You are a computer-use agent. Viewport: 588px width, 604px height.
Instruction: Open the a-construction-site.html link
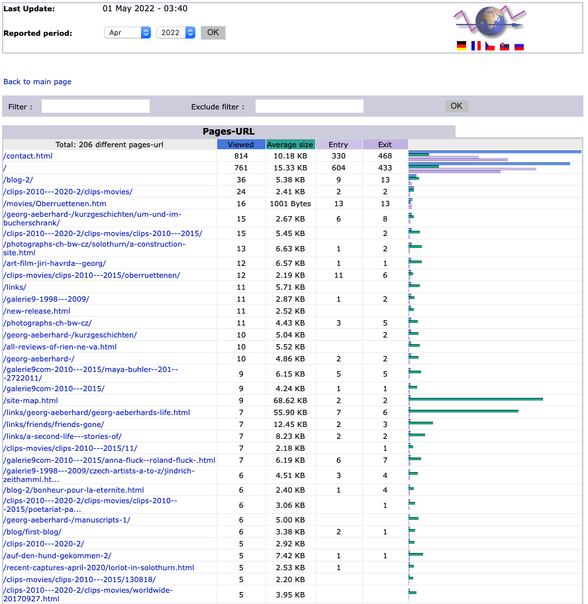click(94, 248)
